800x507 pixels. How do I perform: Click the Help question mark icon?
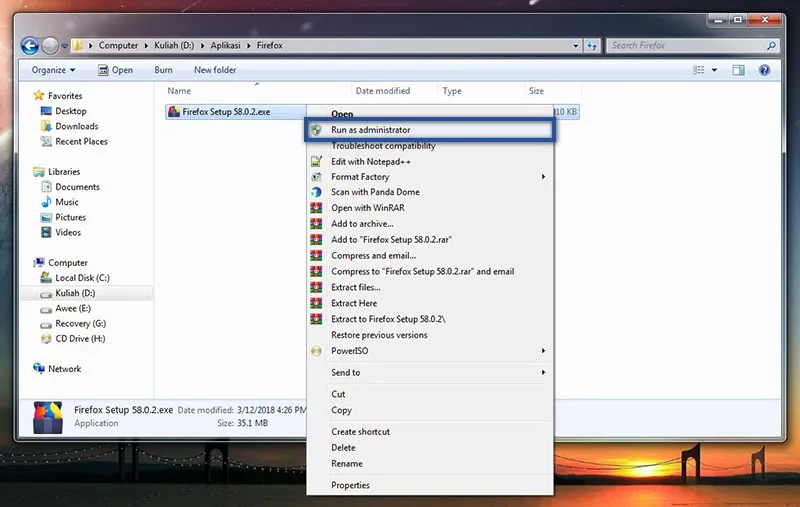pos(764,70)
